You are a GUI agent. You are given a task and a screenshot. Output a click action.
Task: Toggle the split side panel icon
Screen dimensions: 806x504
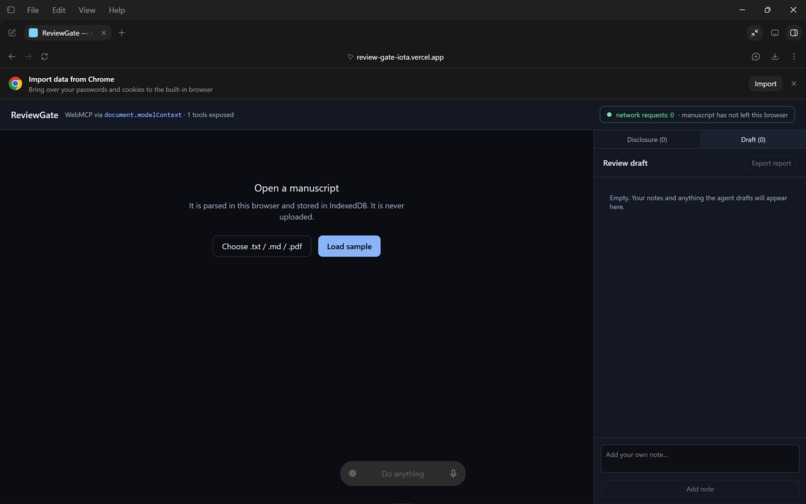pos(794,33)
